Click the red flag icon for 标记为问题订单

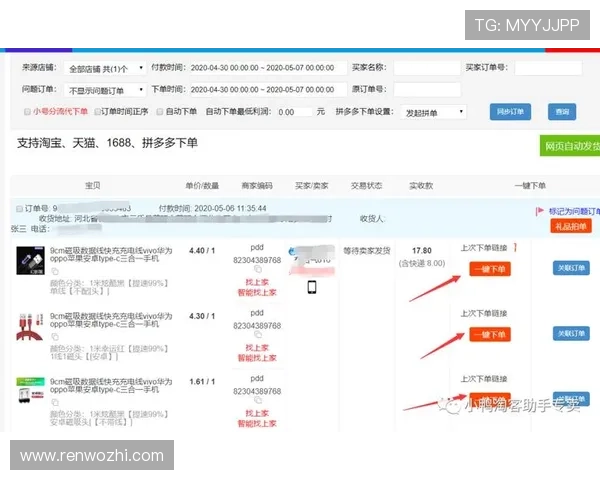click(540, 211)
